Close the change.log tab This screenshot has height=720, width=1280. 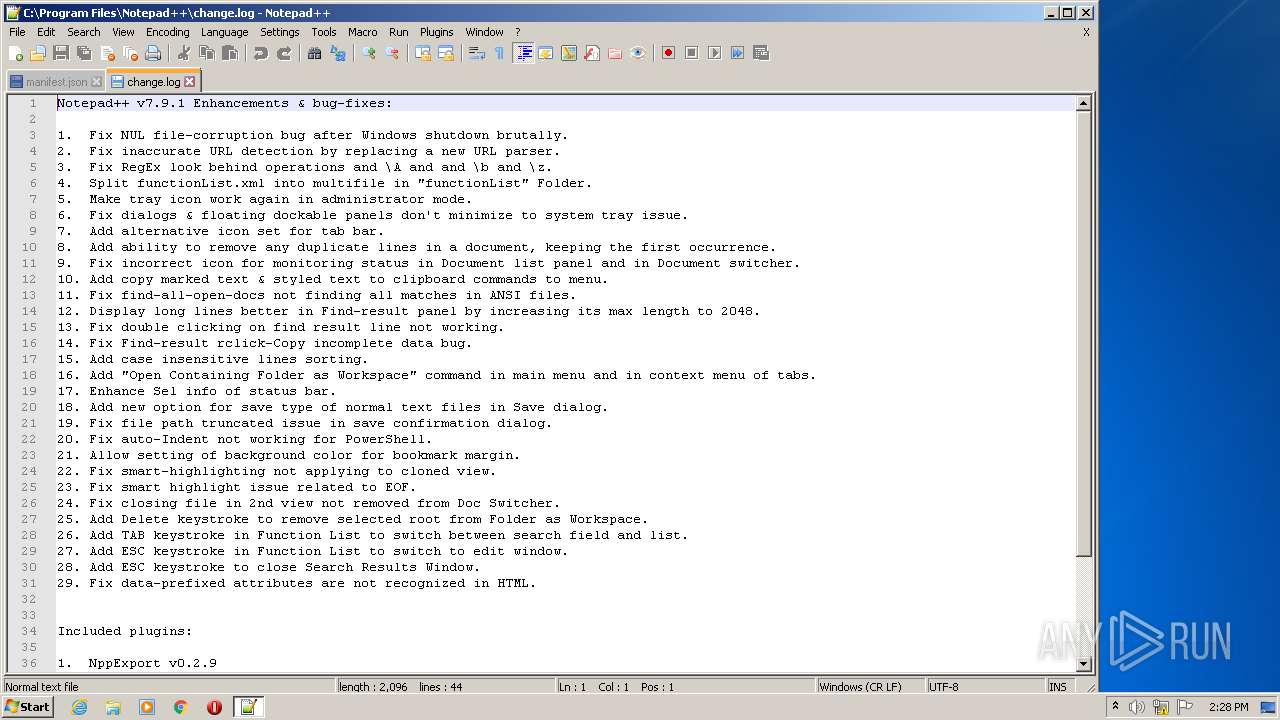pos(189,82)
